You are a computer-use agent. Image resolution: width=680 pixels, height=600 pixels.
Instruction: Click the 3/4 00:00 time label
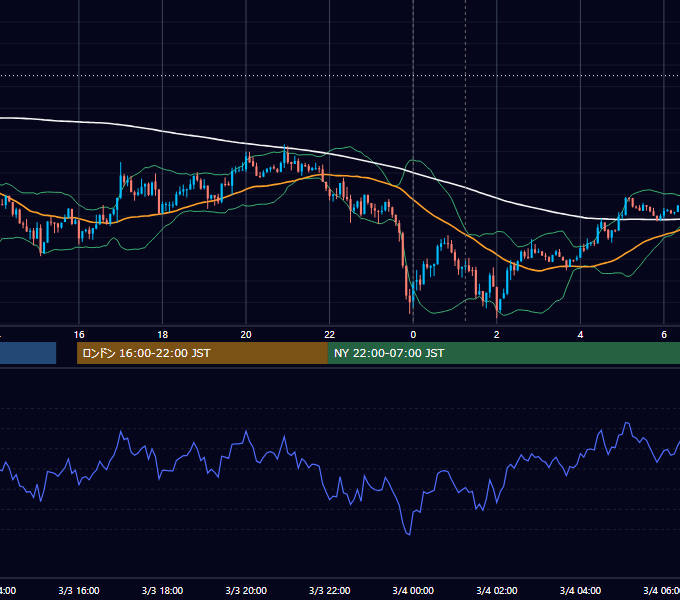click(413, 590)
